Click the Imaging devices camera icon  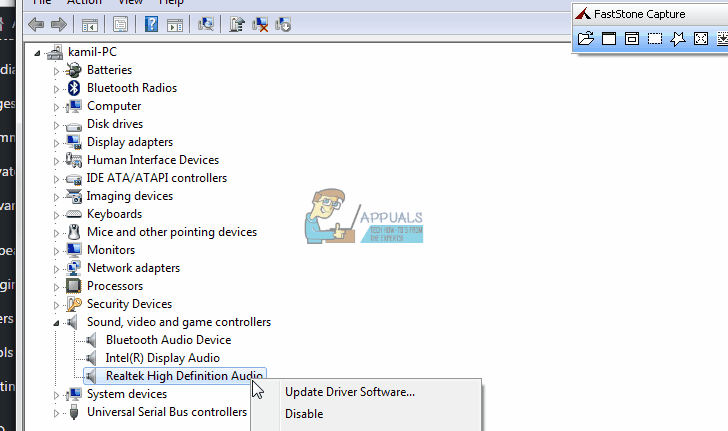(x=74, y=196)
